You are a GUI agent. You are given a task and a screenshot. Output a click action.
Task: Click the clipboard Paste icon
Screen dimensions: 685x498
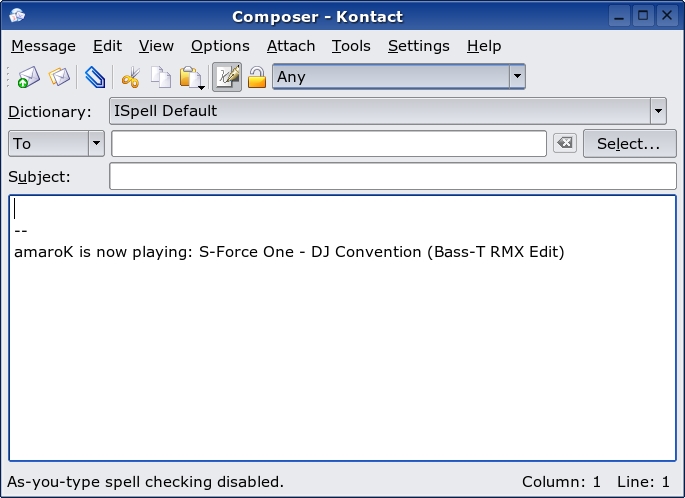pos(190,77)
